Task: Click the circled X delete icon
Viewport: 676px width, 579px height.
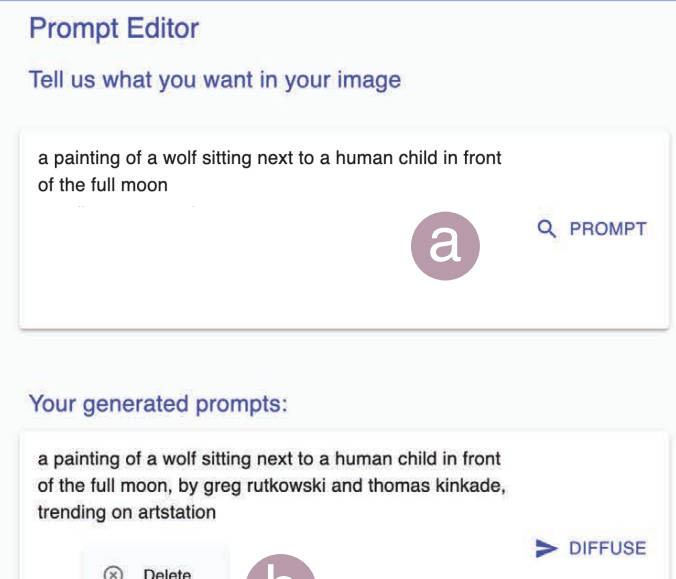Action: tap(113, 573)
